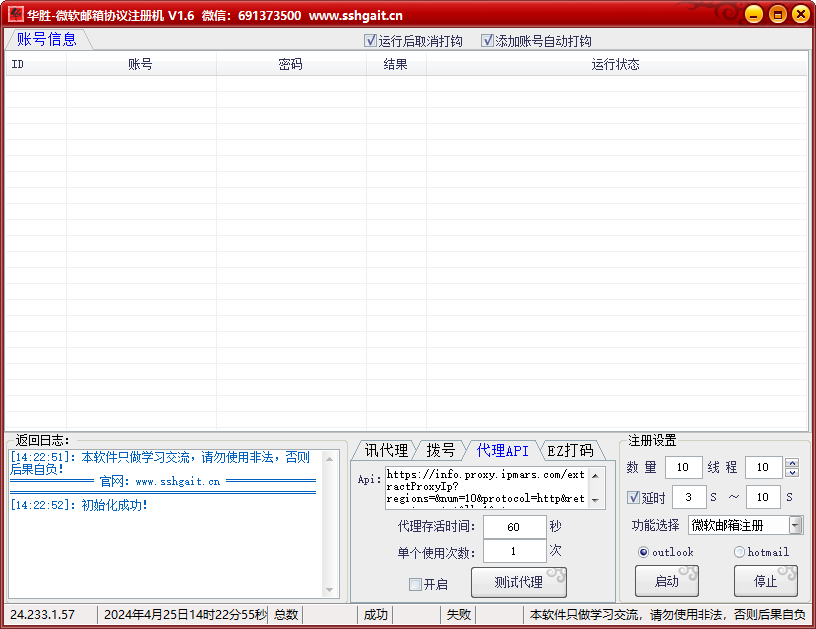Decrease thread count with down stepper arrow

(x=792, y=472)
